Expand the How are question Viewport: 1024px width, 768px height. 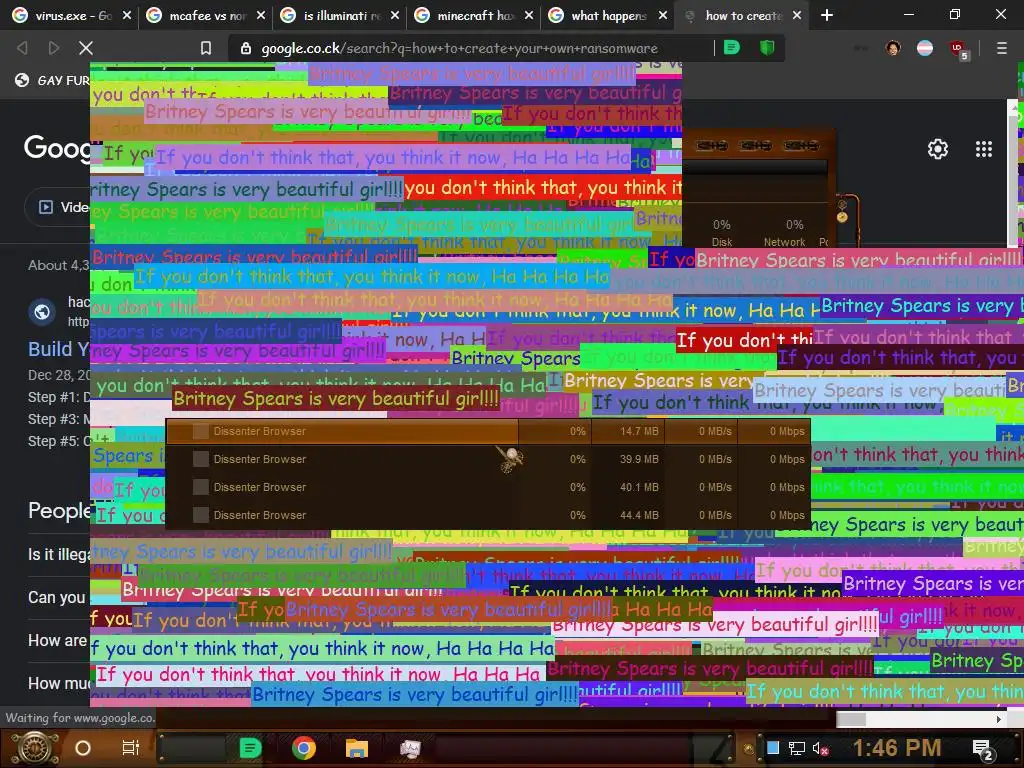57,641
